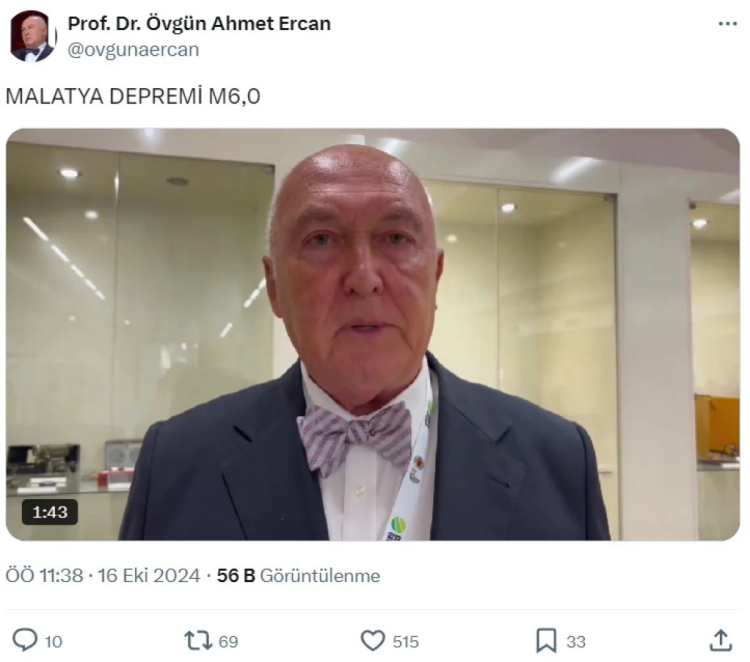
Task: Click the like count 515
Action: [406, 641]
